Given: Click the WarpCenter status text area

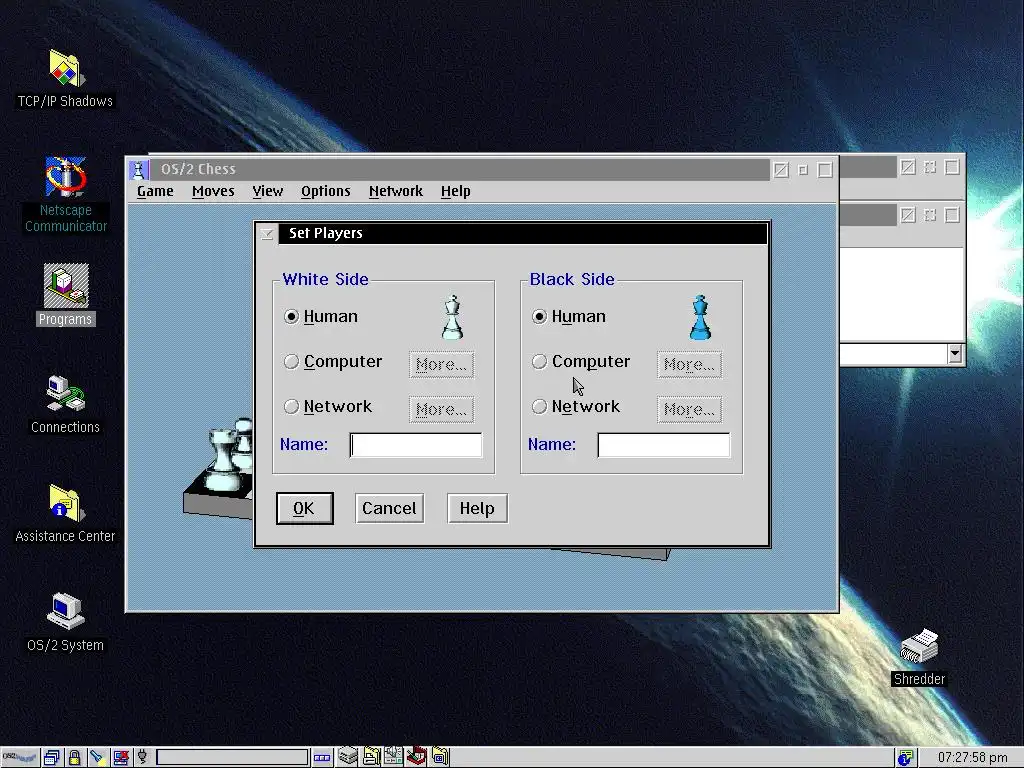Looking at the screenshot, I should click(232, 758).
